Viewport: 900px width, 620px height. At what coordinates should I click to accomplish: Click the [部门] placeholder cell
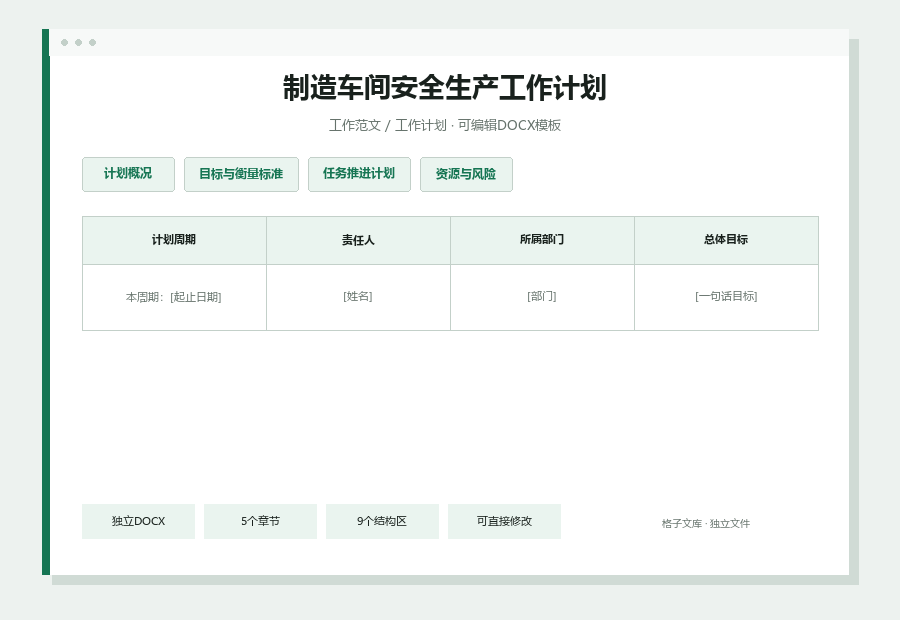click(542, 297)
